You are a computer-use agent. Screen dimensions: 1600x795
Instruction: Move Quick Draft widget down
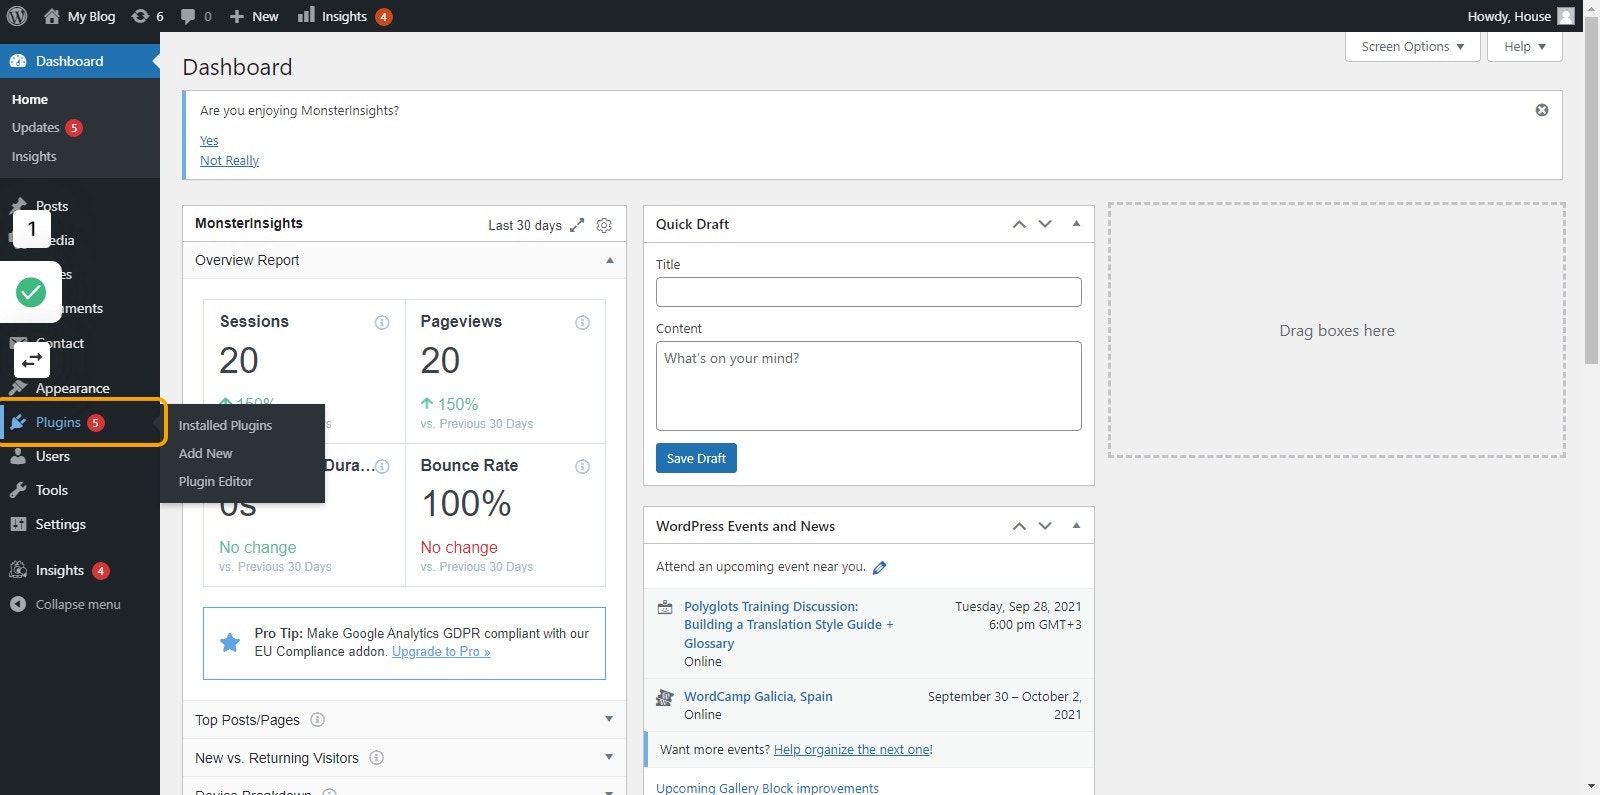1045,224
